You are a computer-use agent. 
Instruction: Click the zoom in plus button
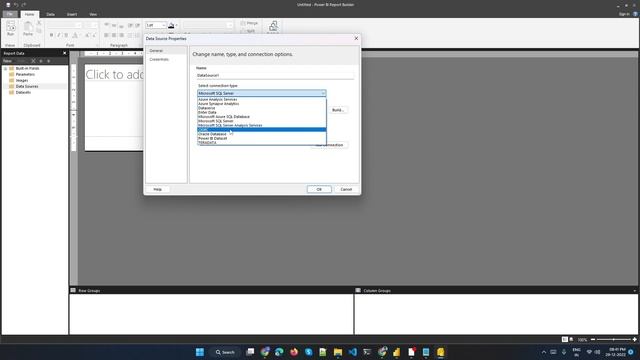(x=634, y=340)
